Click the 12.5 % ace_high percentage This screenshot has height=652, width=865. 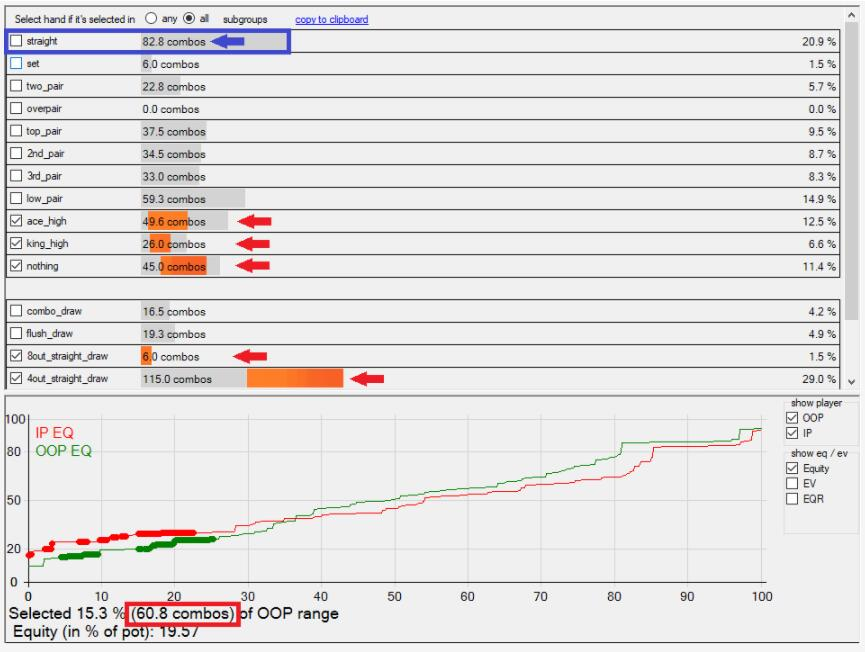coord(819,222)
